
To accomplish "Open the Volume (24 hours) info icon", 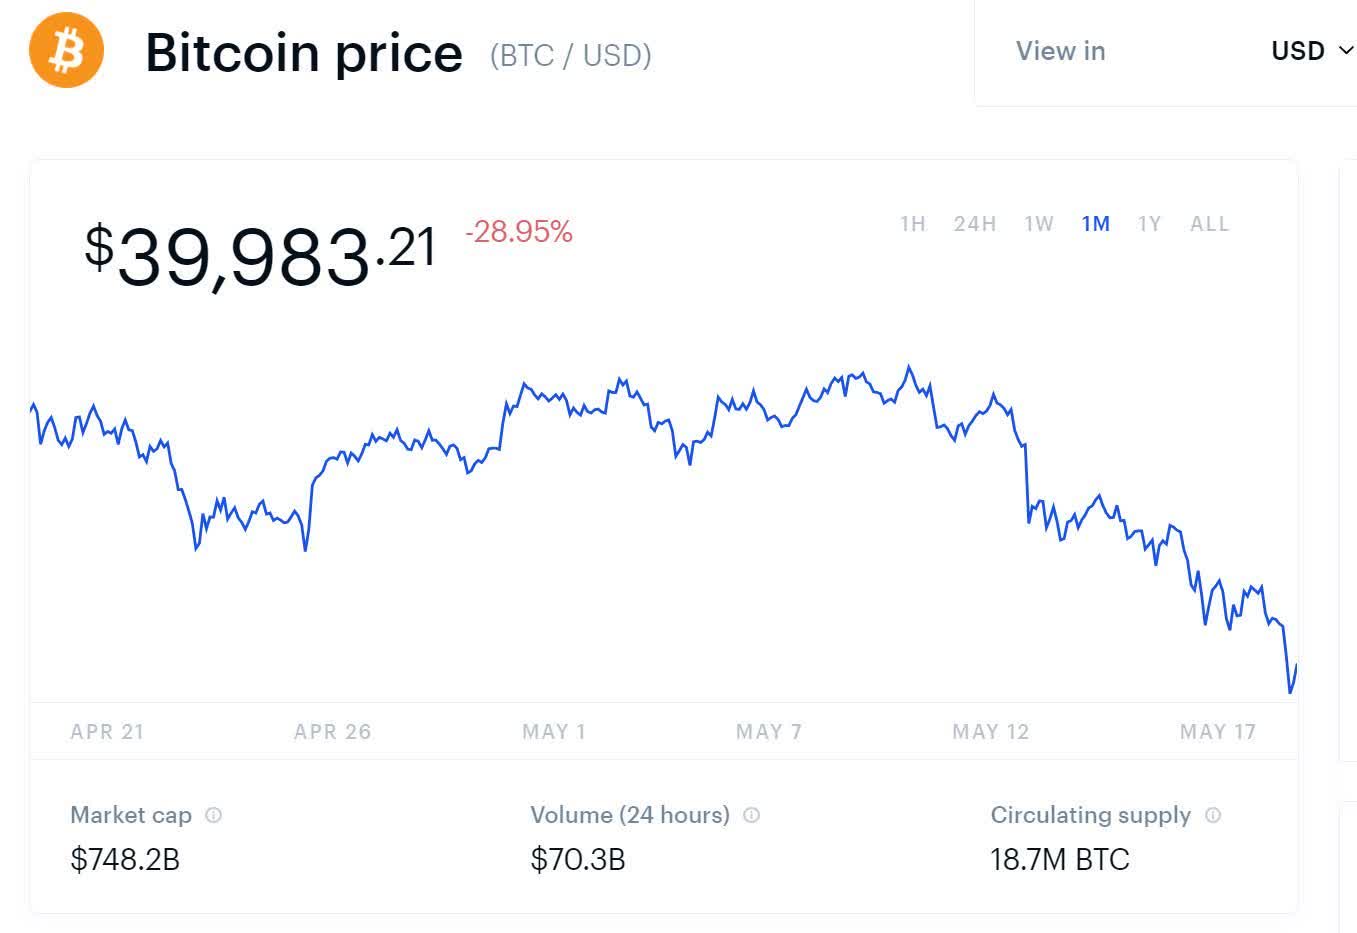I will 751,815.
